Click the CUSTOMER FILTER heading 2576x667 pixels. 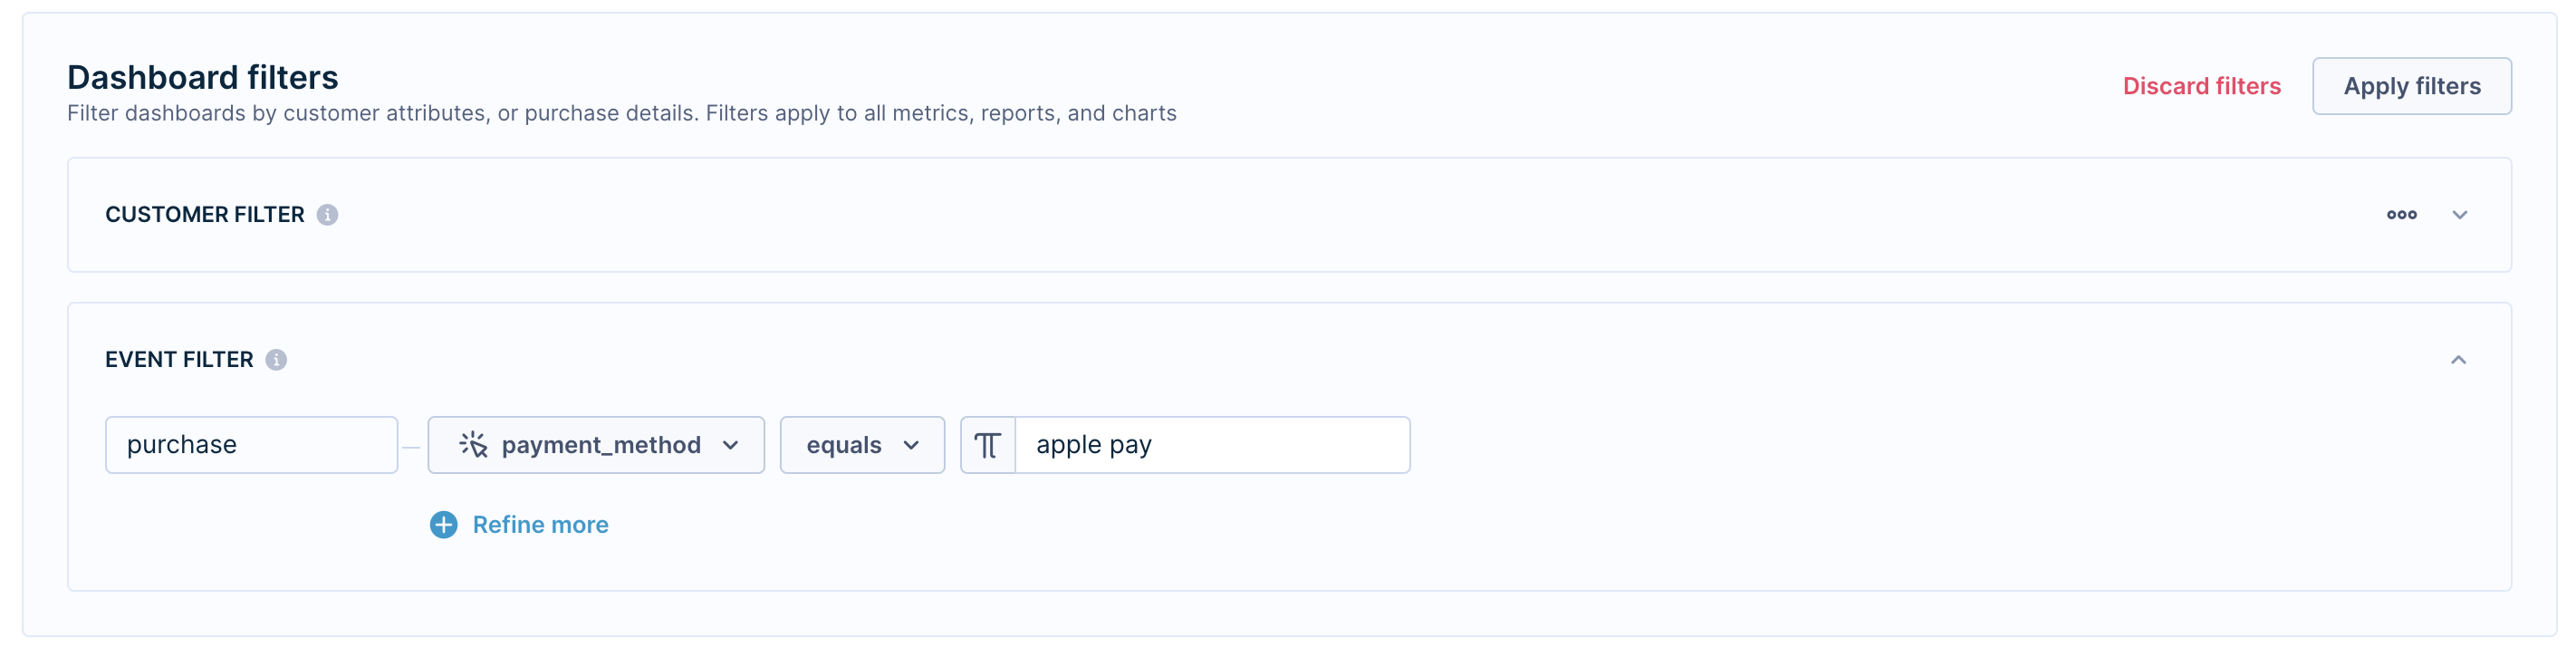204,215
